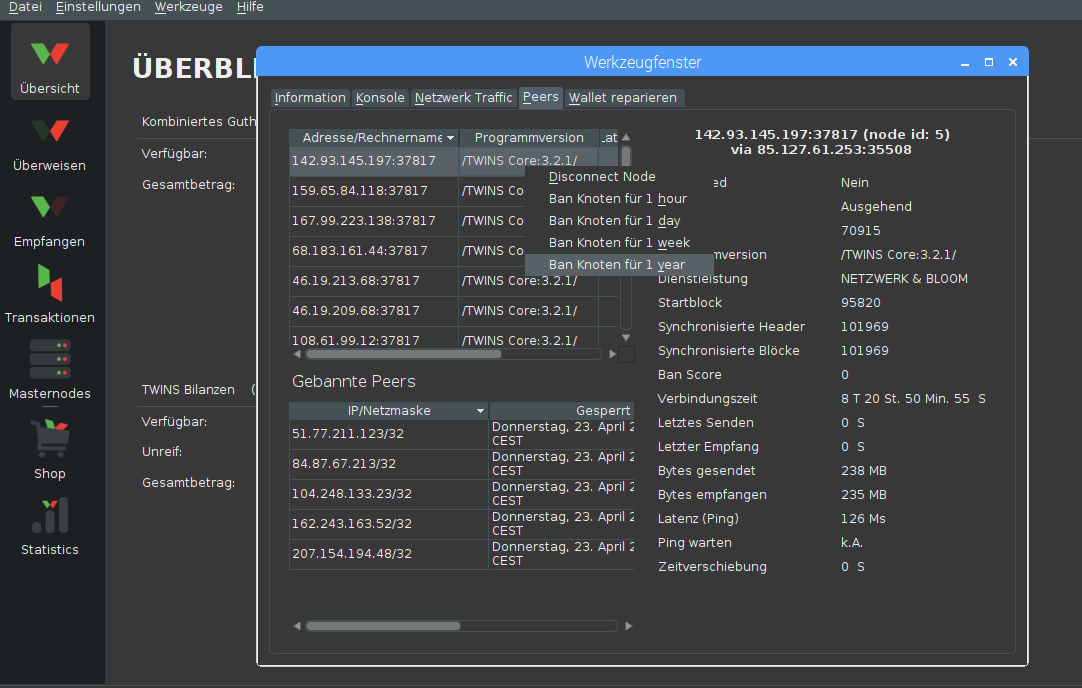Open the Masternodes server icon
Image resolution: width=1082 pixels, height=688 pixels.
[50, 369]
